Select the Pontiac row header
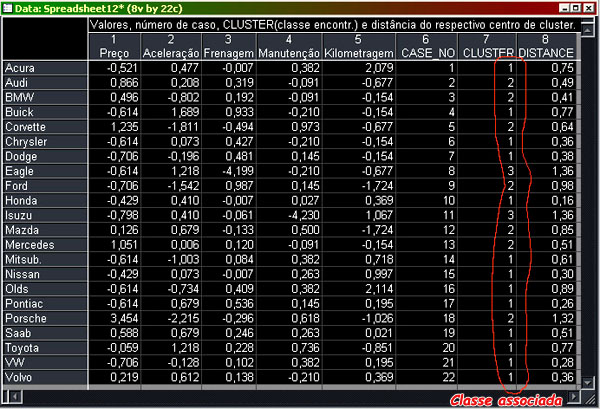Viewport: 600px width, 409px height. (45, 304)
